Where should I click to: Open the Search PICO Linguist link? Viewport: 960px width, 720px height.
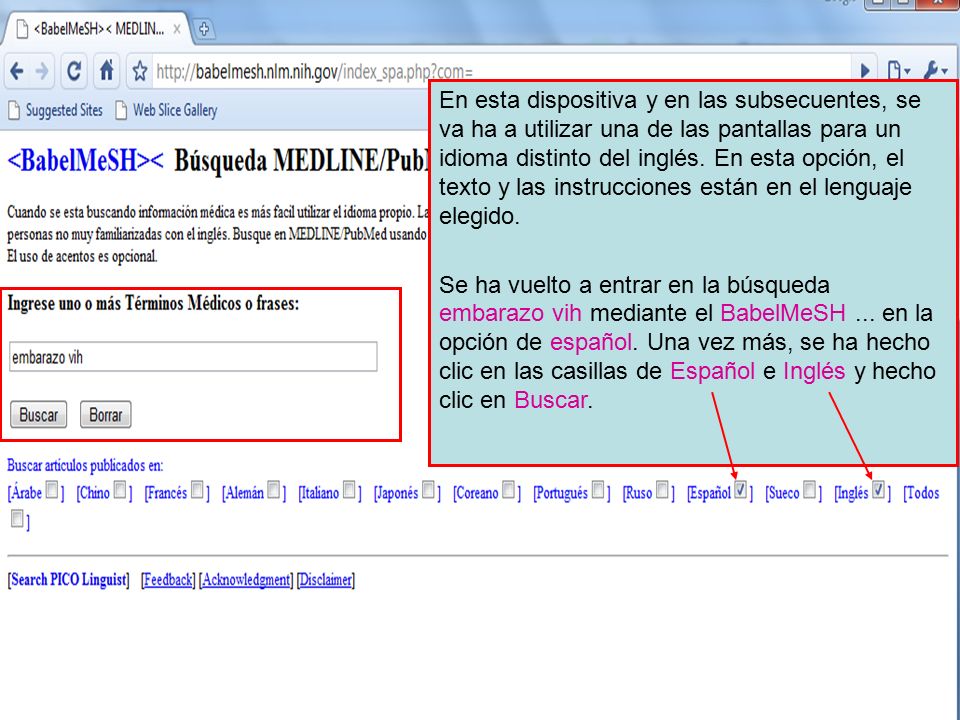pyautogui.click(x=69, y=580)
